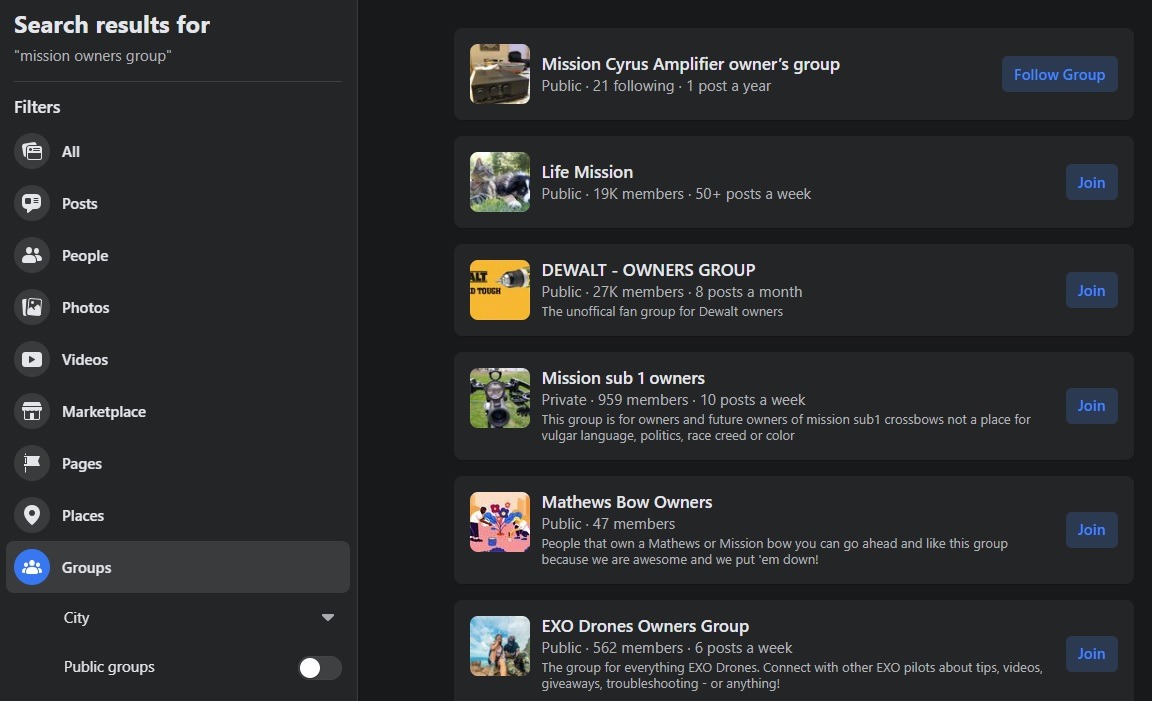Click "The unoffical fan group for Dewalt owners"
The height and width of the screenshot is (701, 1152).
pyautogui.click(x=662, y=312)
